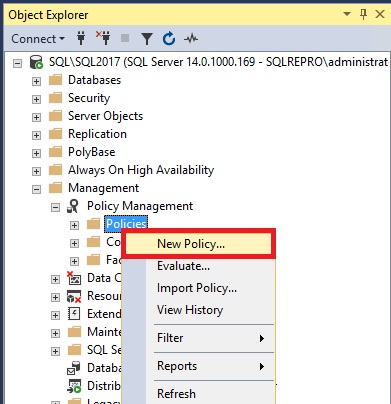
Task: Open the Activity Monitor pulse icon
Action: (191, 39)
